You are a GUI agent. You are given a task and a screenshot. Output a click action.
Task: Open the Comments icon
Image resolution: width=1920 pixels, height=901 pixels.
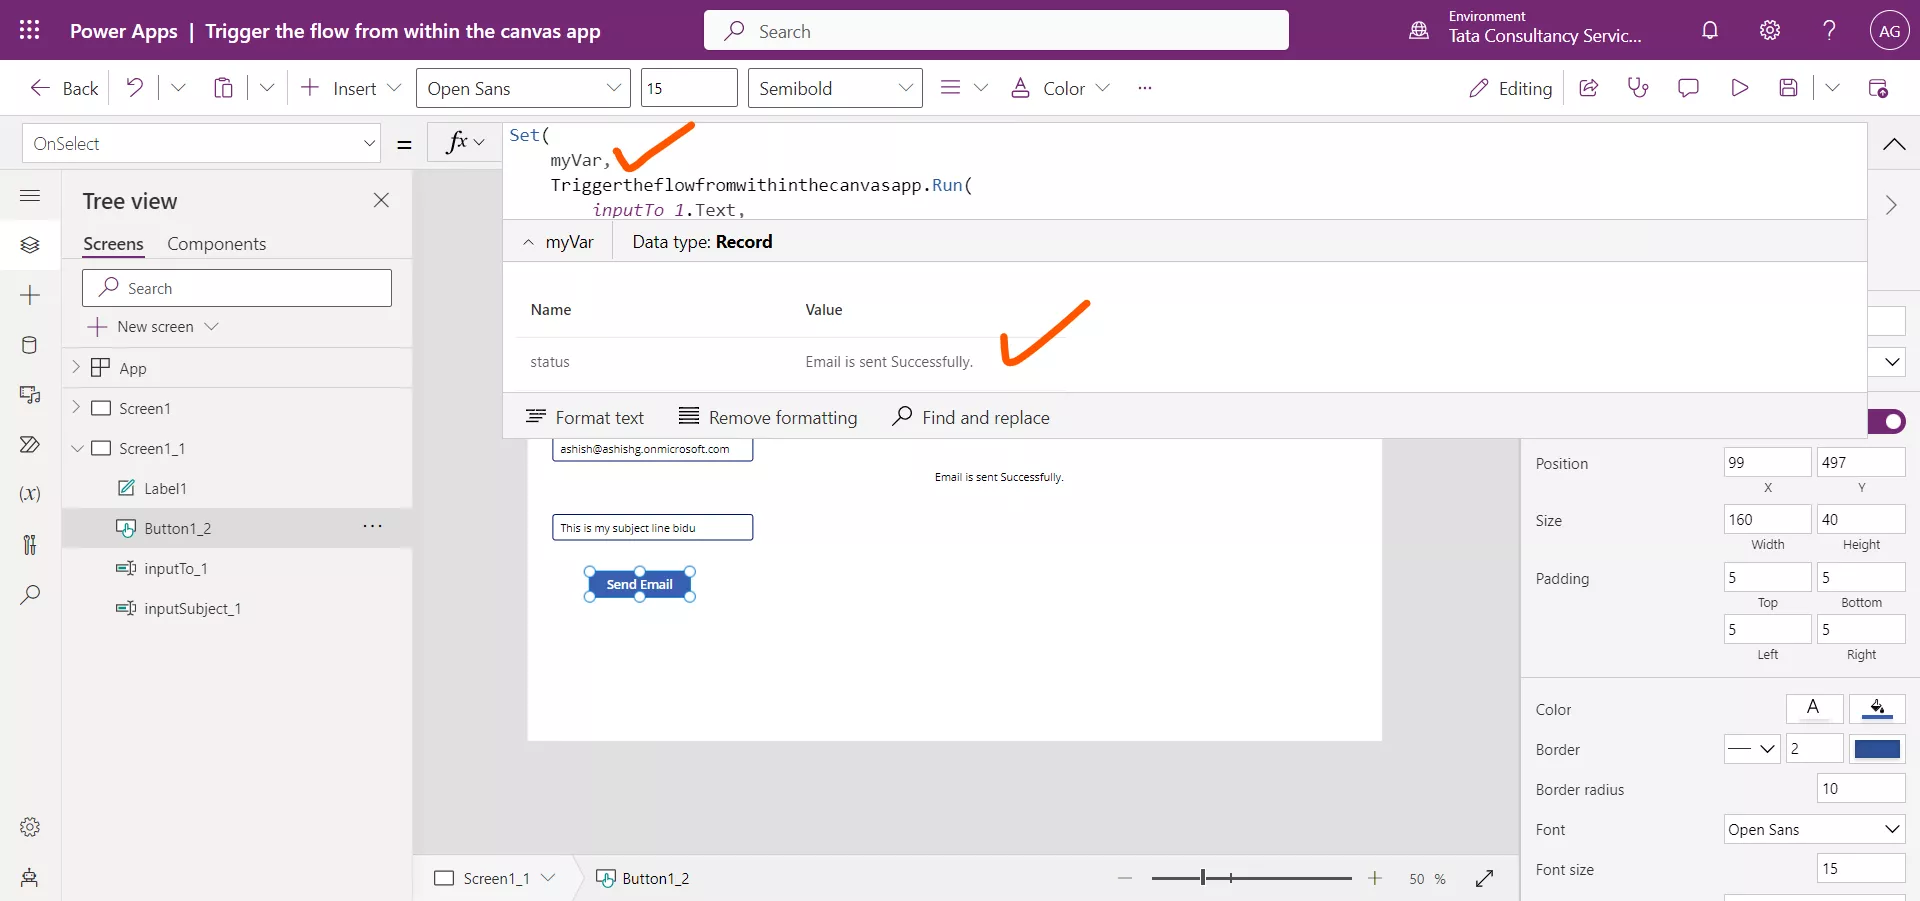coord(1688,88)
